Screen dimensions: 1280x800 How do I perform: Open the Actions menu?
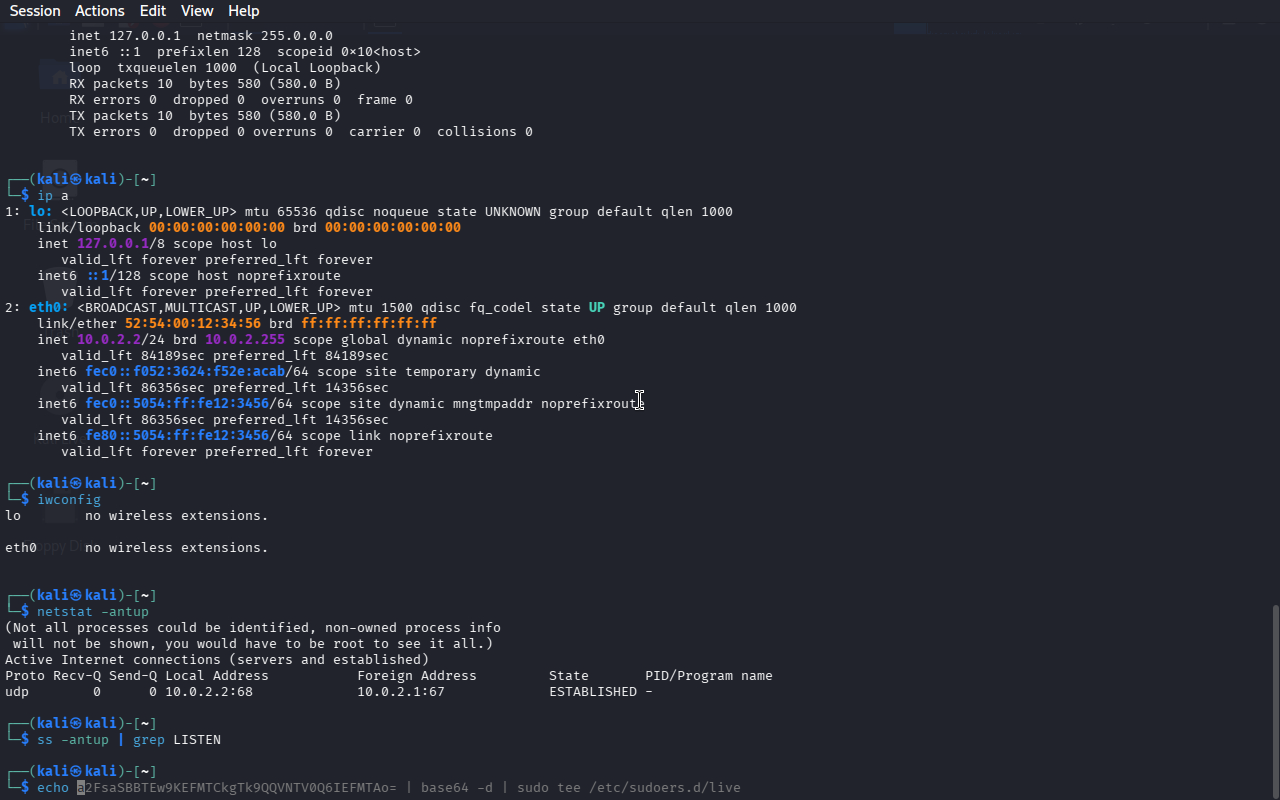pyautogui.click(x=100, y=11)
